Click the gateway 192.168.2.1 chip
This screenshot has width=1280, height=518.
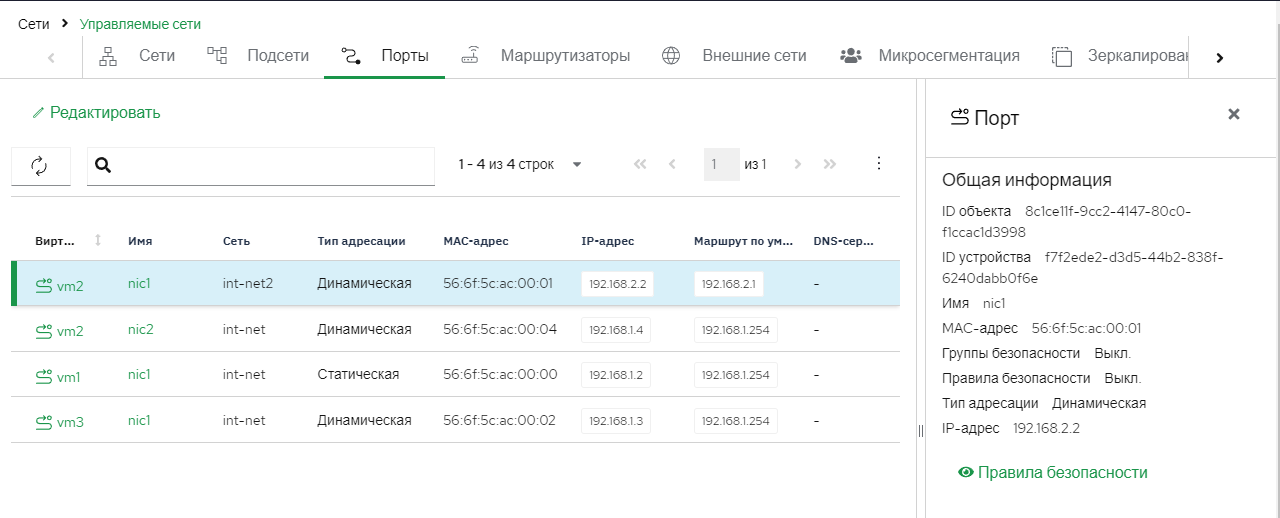pyautogui.click(x=729, y=284)
